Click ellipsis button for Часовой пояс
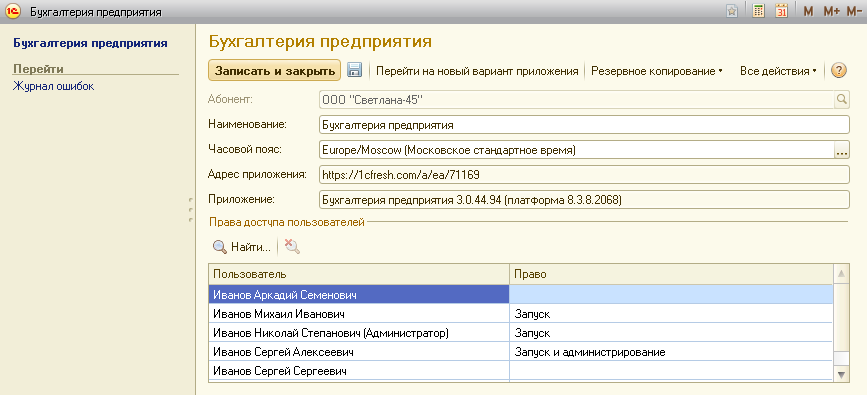Viewport: 867px width, 395px height. tap(841, 150)
